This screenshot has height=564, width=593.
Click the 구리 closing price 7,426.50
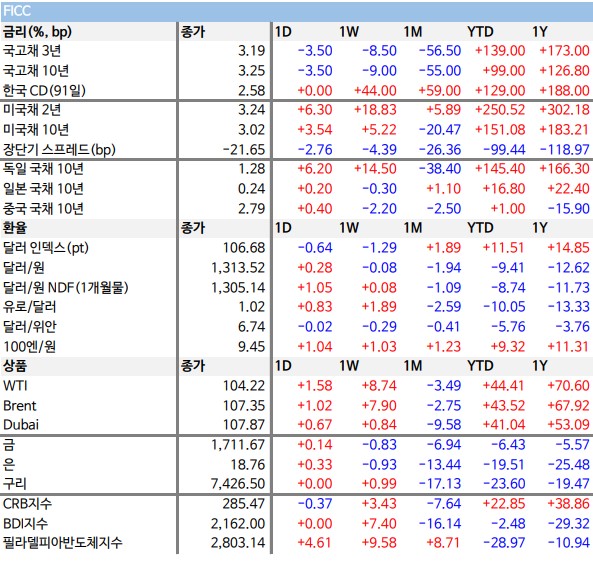point(238,484)
